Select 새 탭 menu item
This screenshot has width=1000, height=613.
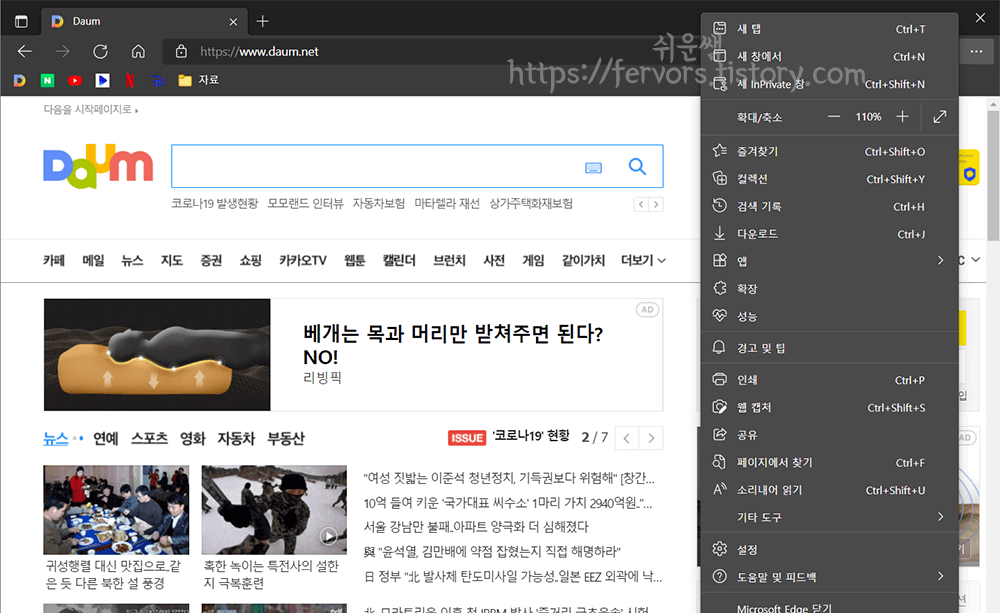(829, 29)
